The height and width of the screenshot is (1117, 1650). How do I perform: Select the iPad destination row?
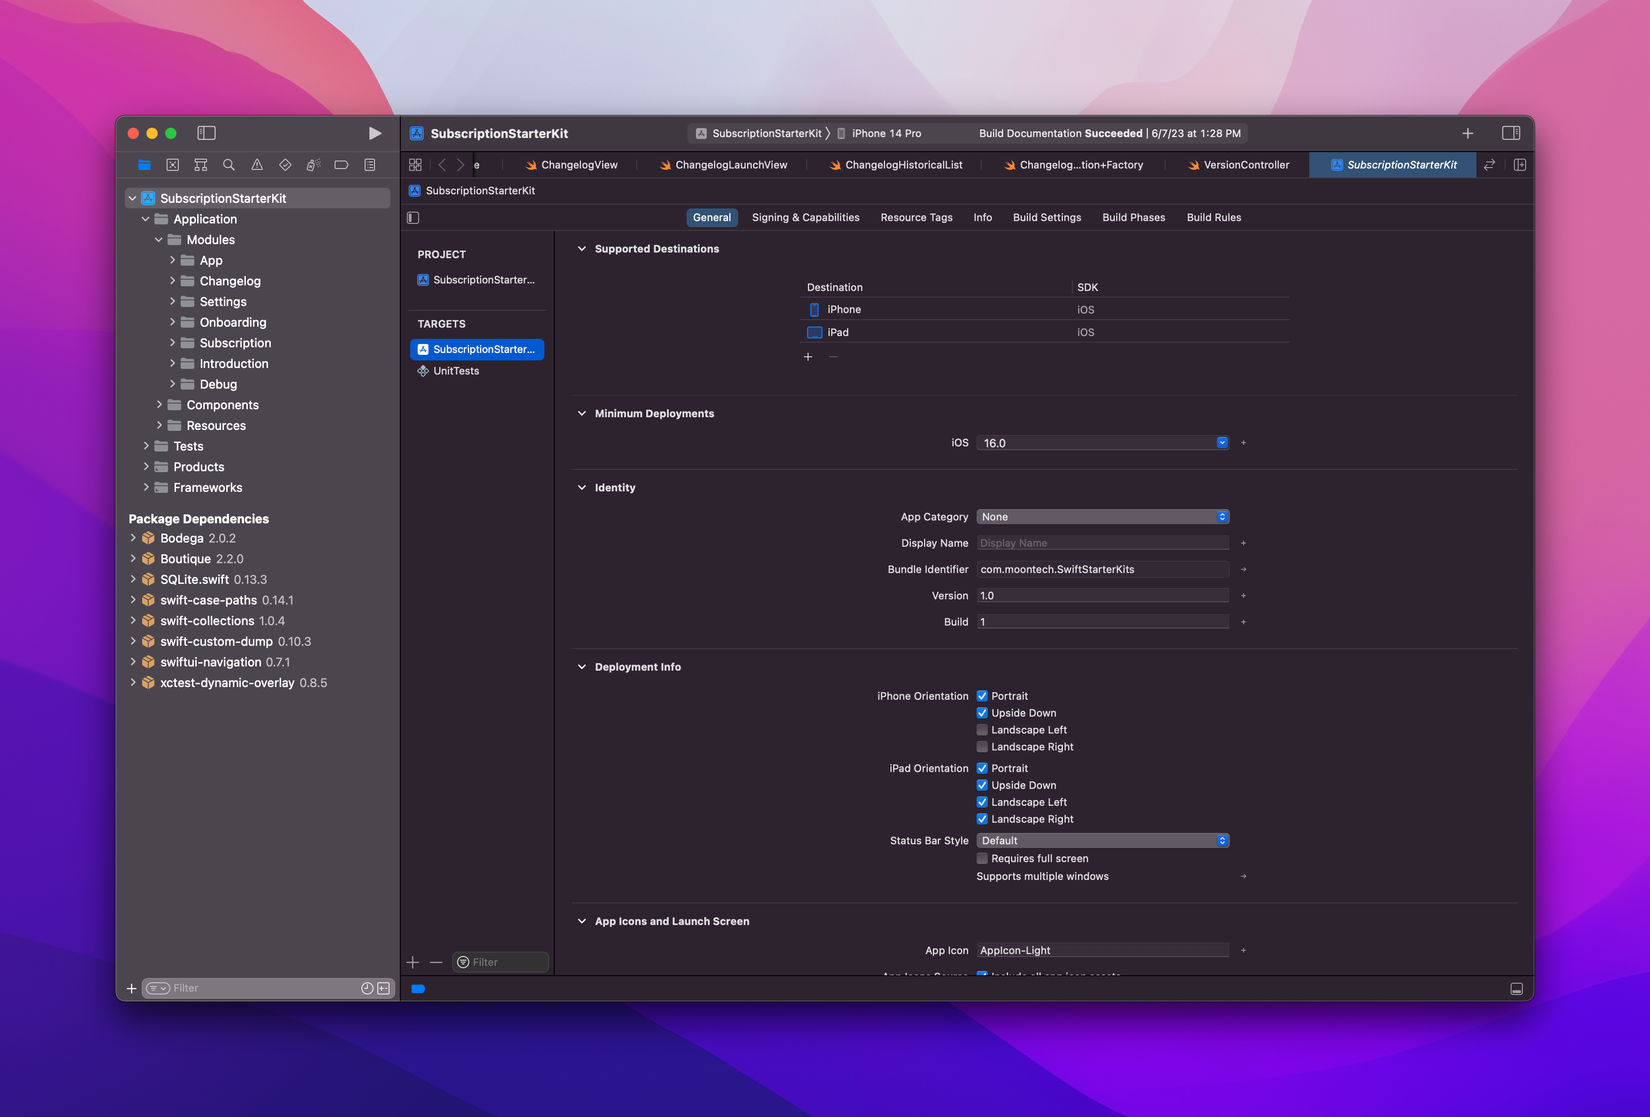1045,332
